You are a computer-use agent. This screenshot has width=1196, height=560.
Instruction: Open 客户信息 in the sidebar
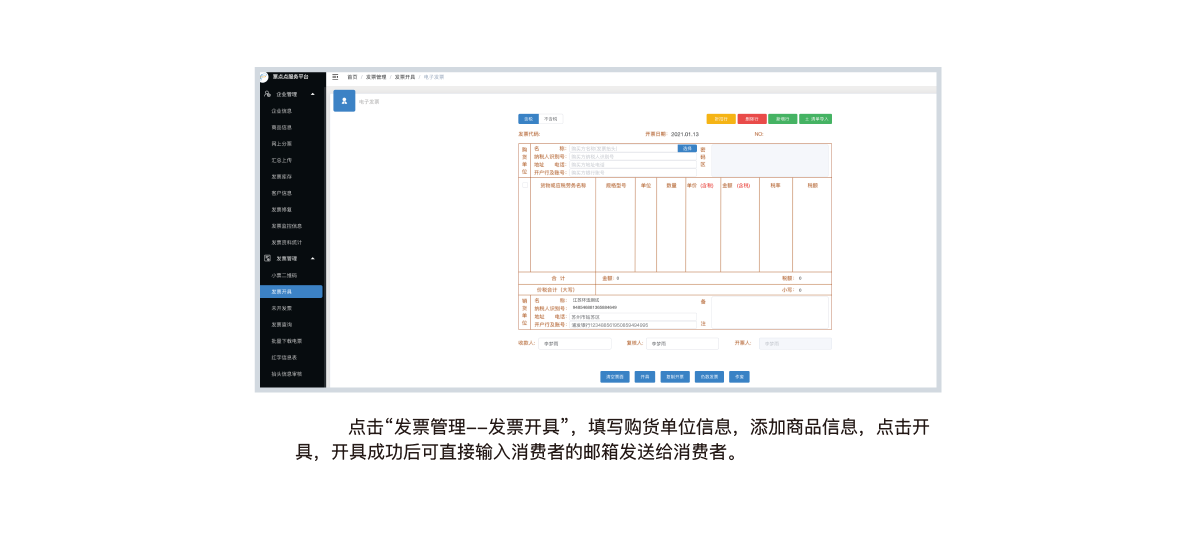tap(281, 193)
